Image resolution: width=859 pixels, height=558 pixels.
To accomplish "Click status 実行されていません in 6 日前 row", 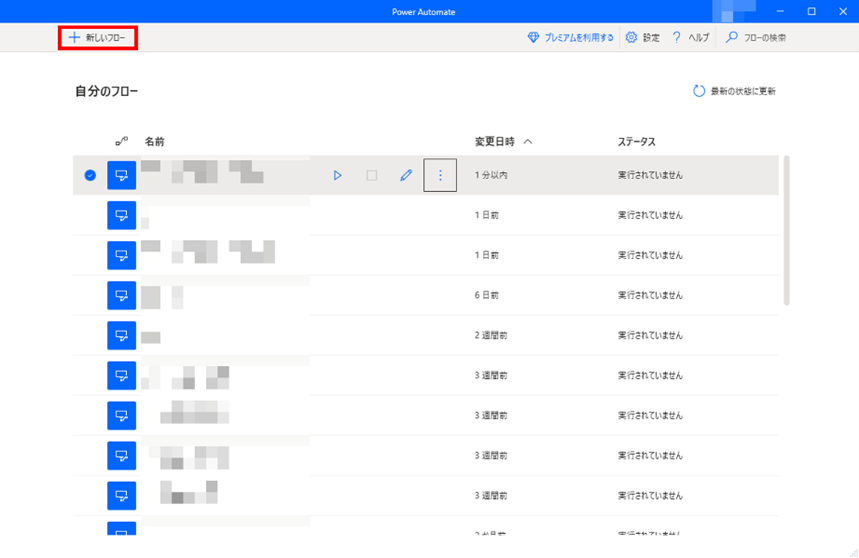I will [x=650, y=295].
